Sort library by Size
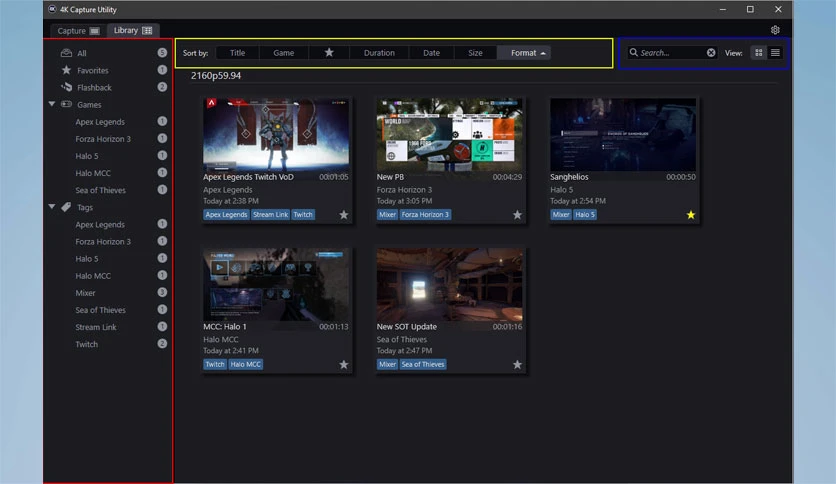 [x=475, y=52]
